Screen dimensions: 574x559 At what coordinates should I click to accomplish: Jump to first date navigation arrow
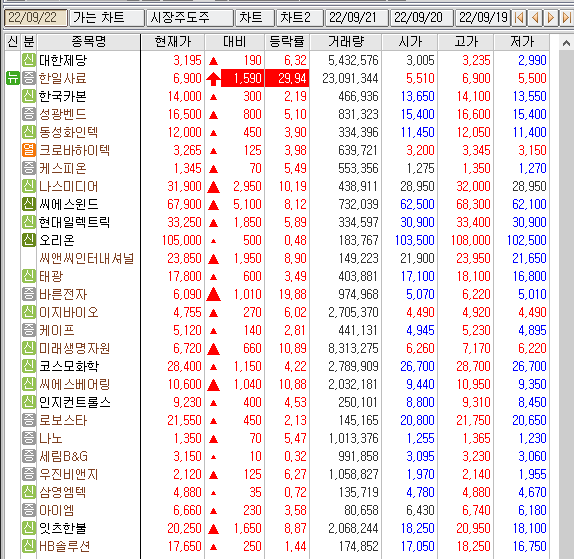point(519,18)
